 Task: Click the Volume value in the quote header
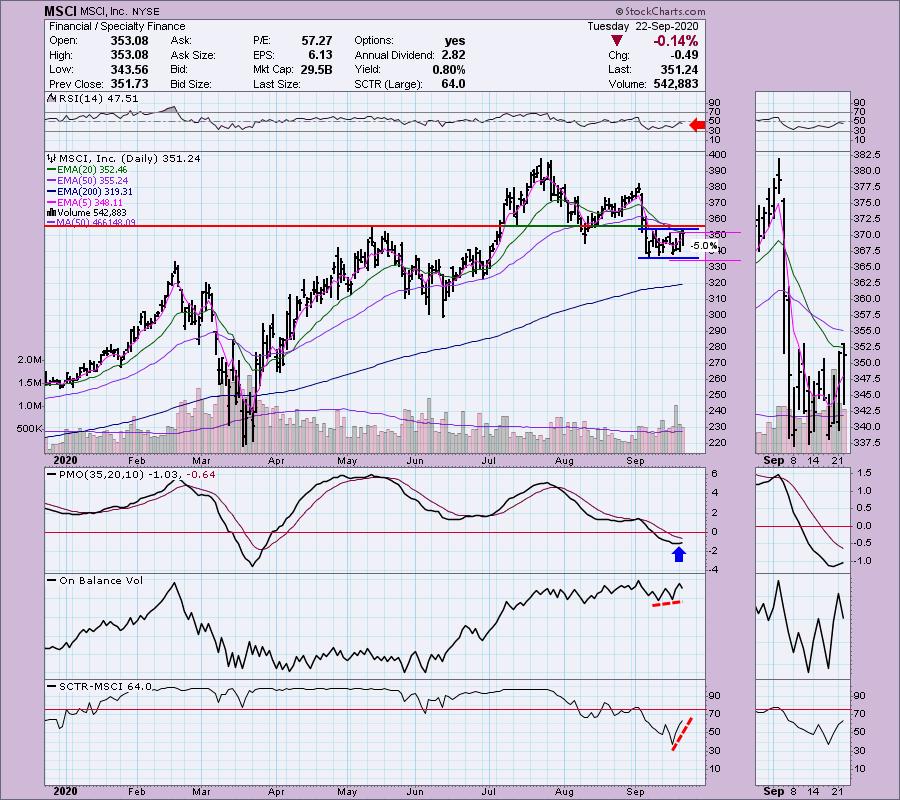676,84
